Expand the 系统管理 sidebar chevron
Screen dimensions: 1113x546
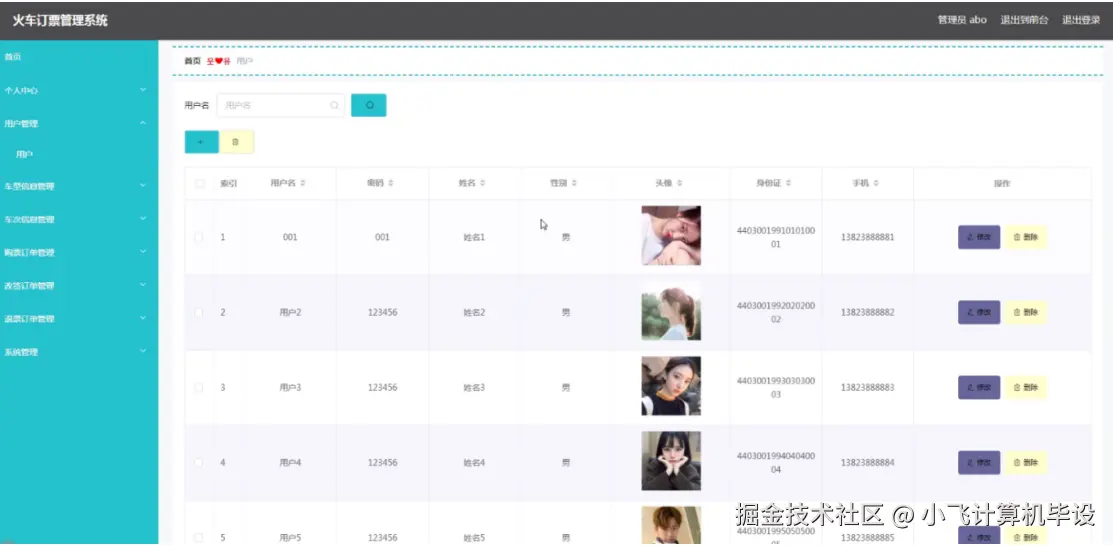143,351
